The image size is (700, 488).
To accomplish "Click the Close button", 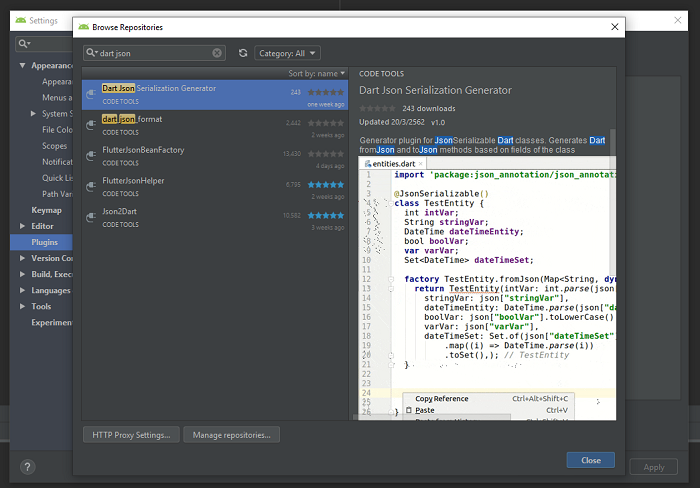I will click(591, 460).
